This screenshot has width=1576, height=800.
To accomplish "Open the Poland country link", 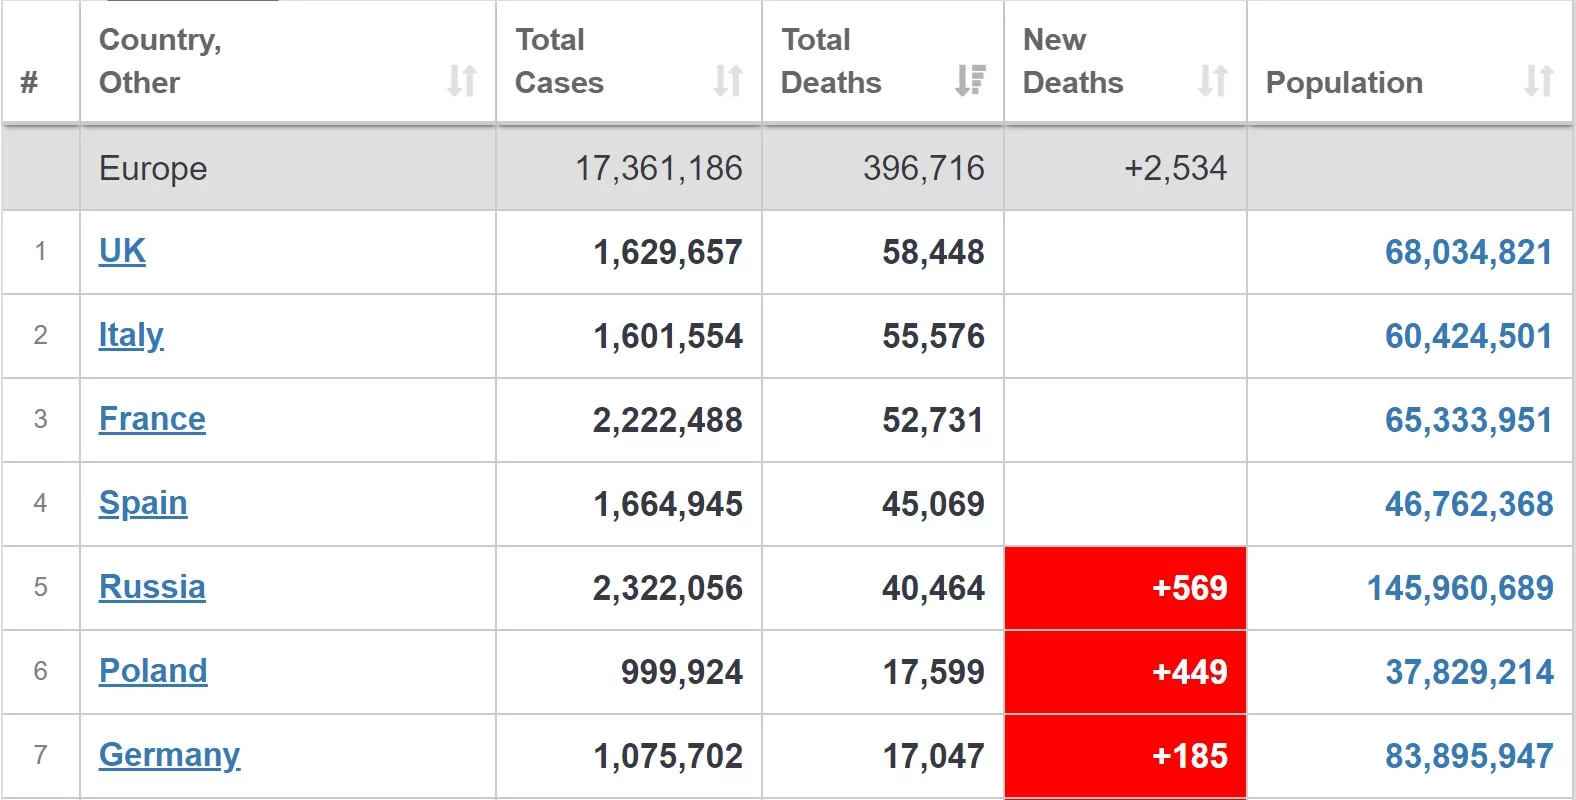I will pyautogui.click(x=153, y=671).
